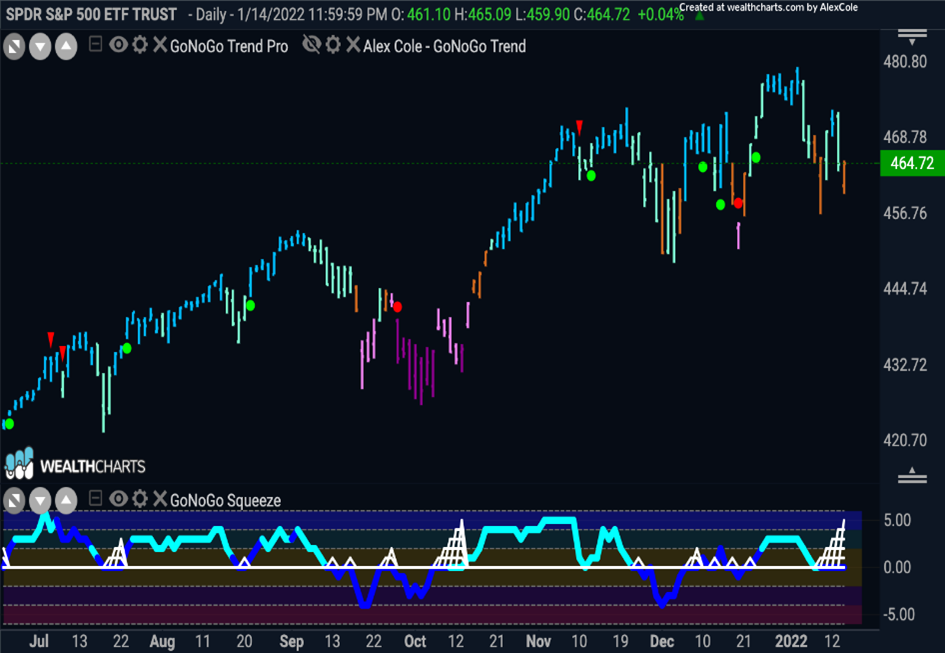Remove the GoNoGo Trend Pro indicator
The image size is (945, 653).
160,44
